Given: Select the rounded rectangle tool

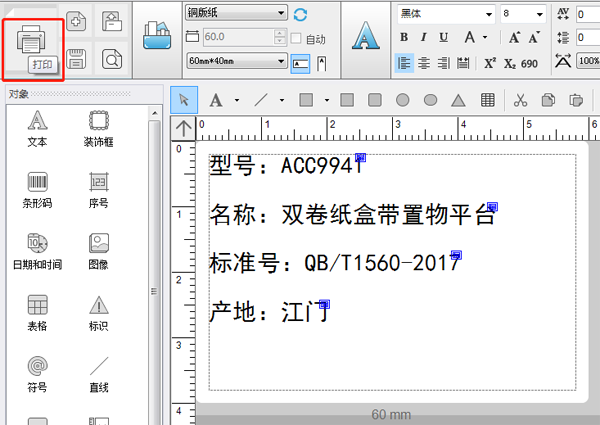Looking at the screenshot, I should [375, 100].
